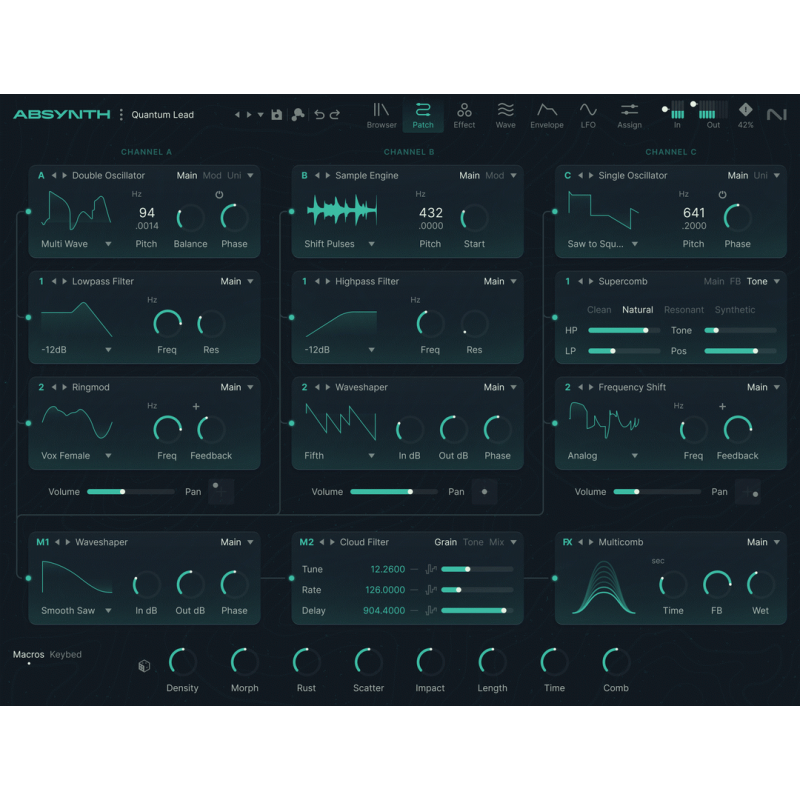Click the plus icon in Frequency Shift module
This screenshot has height=800, width=800.
[x=722, y=407]
